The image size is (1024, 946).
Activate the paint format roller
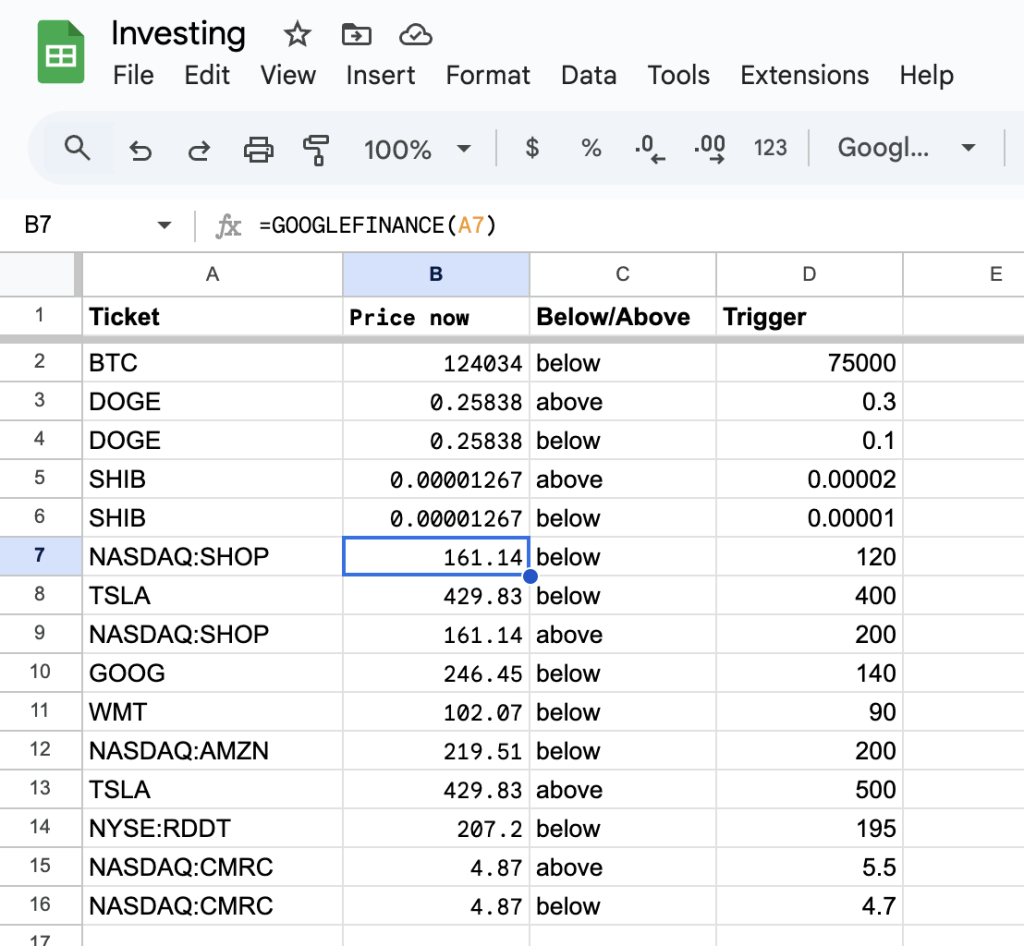[x=316, y=150]
